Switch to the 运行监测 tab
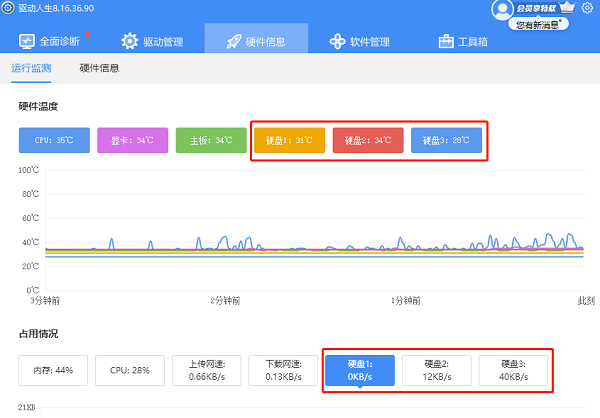600x418 pixels. [31, 68]
